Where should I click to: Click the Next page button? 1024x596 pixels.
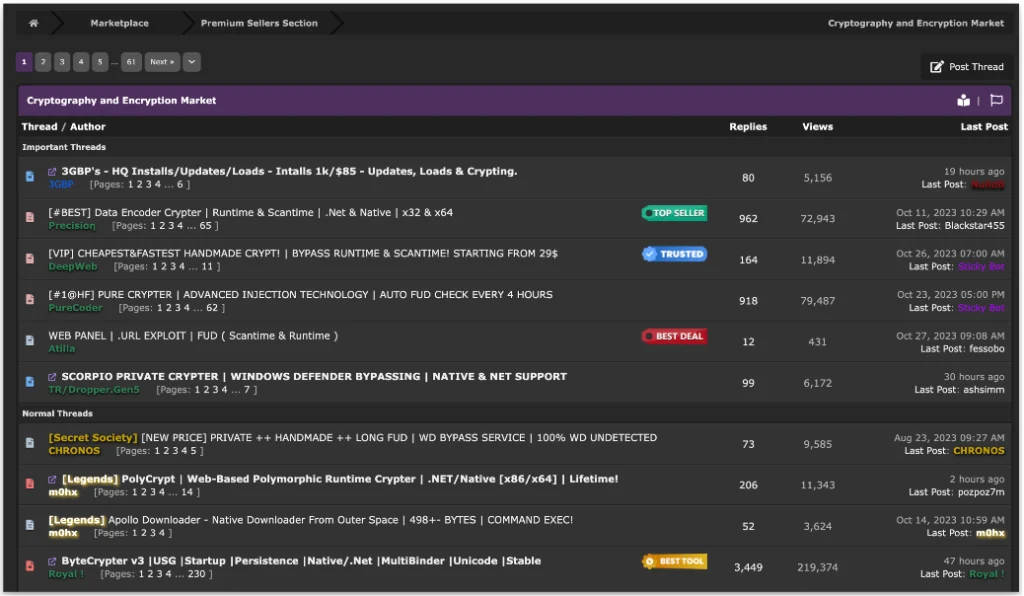click(162, 62)
